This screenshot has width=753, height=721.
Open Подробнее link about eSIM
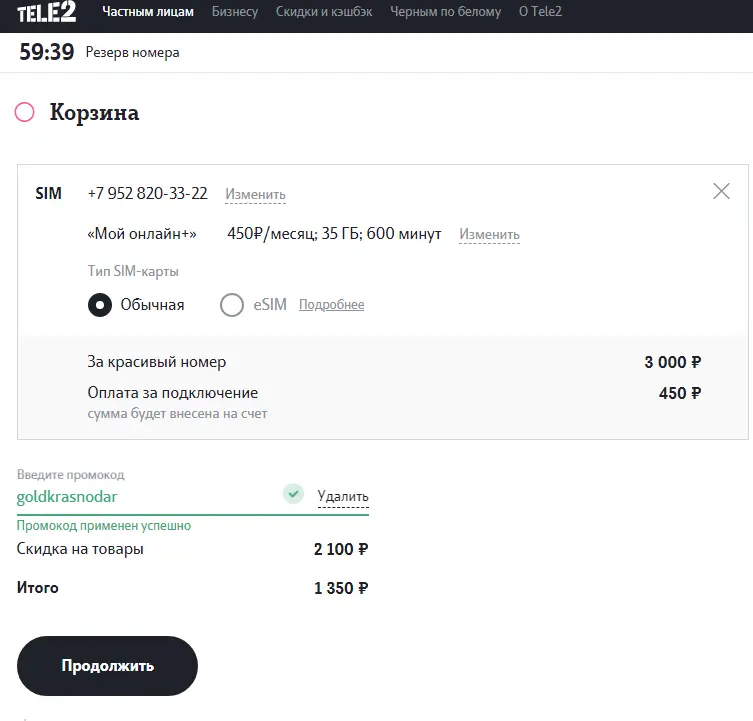(331, 305)
